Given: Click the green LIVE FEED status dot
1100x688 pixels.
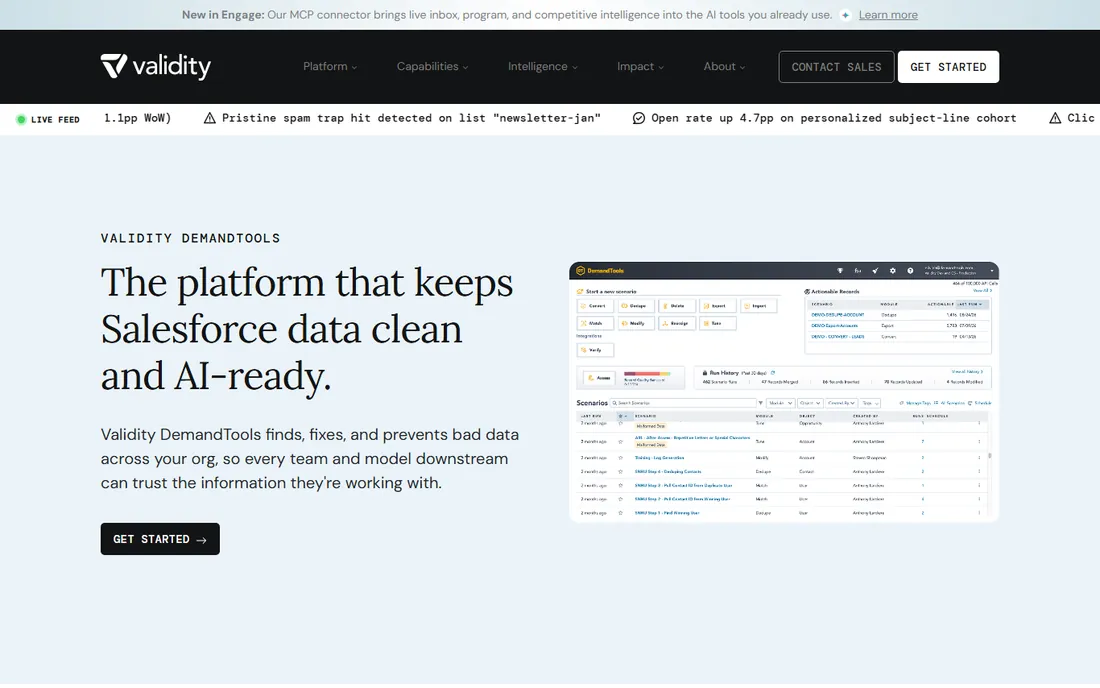Looking at the screenshot, I should click(21, 119).
